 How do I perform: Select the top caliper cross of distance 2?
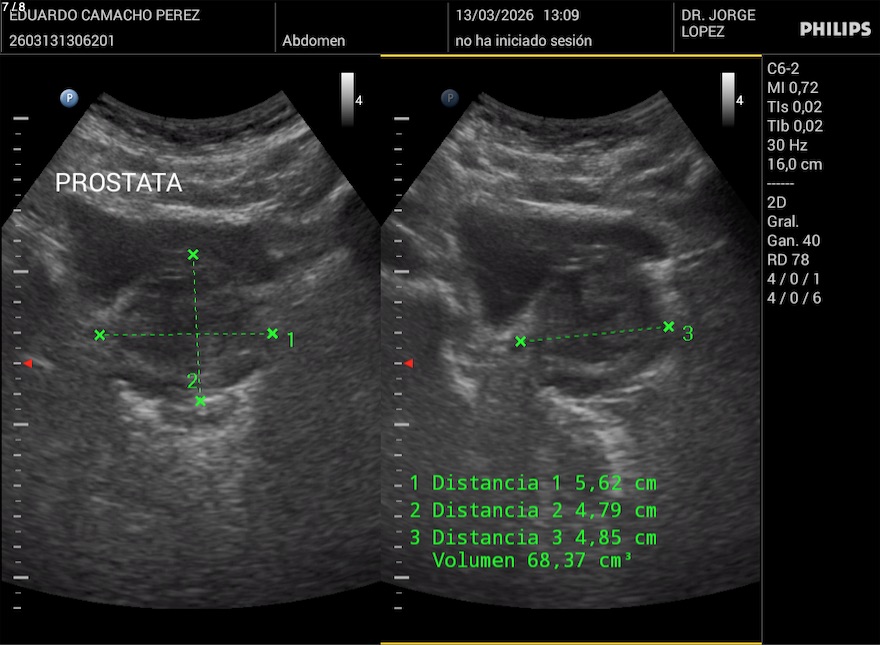pos(193,255)
